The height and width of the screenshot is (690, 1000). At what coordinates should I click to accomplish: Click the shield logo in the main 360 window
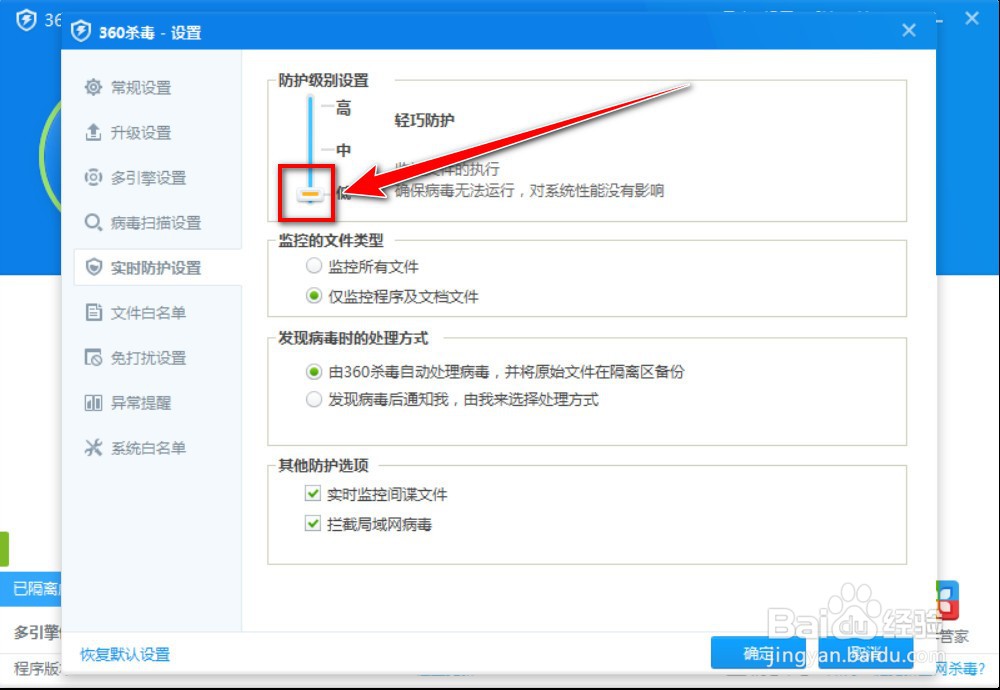26,20
